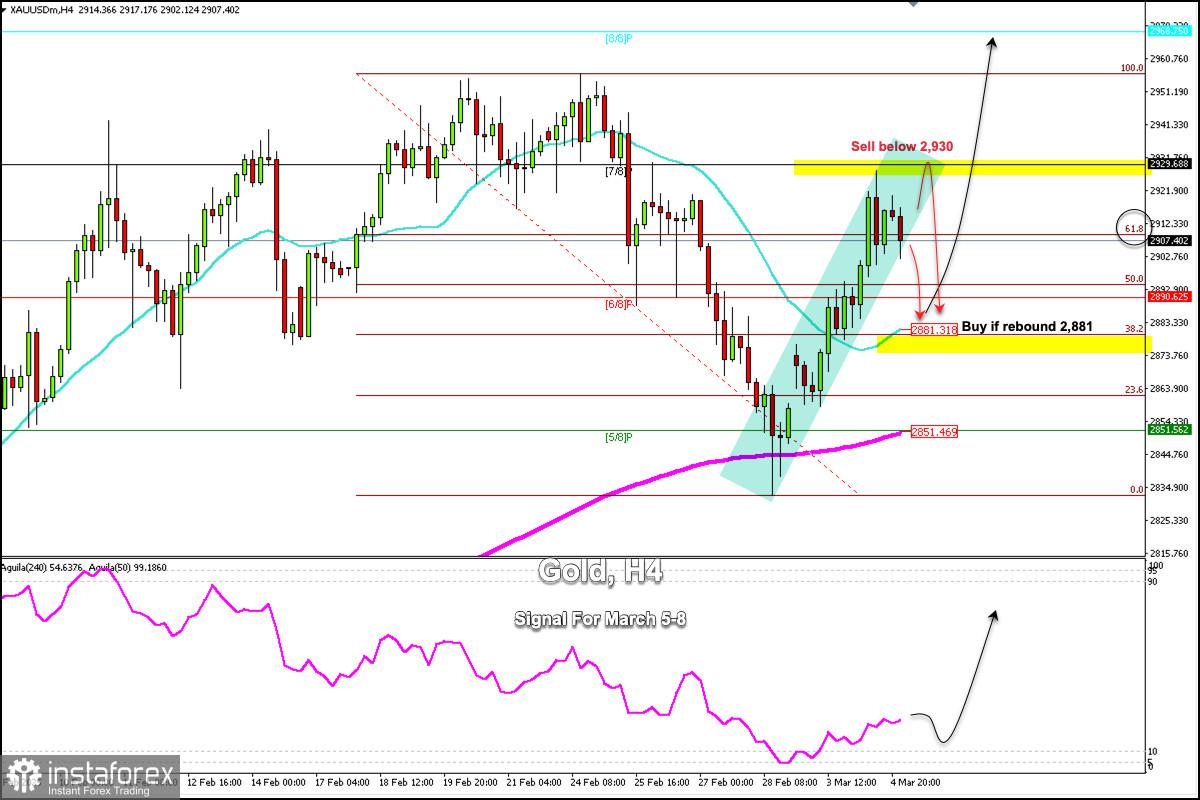Select the 0.0 Fibonacci level label
Viewport: 1200px width, 800px height.
click(1136, 490)
